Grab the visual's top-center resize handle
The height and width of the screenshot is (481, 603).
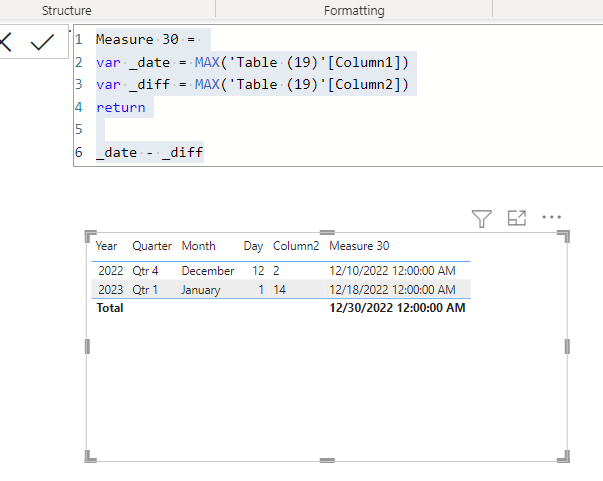click(x=327, y=232)
